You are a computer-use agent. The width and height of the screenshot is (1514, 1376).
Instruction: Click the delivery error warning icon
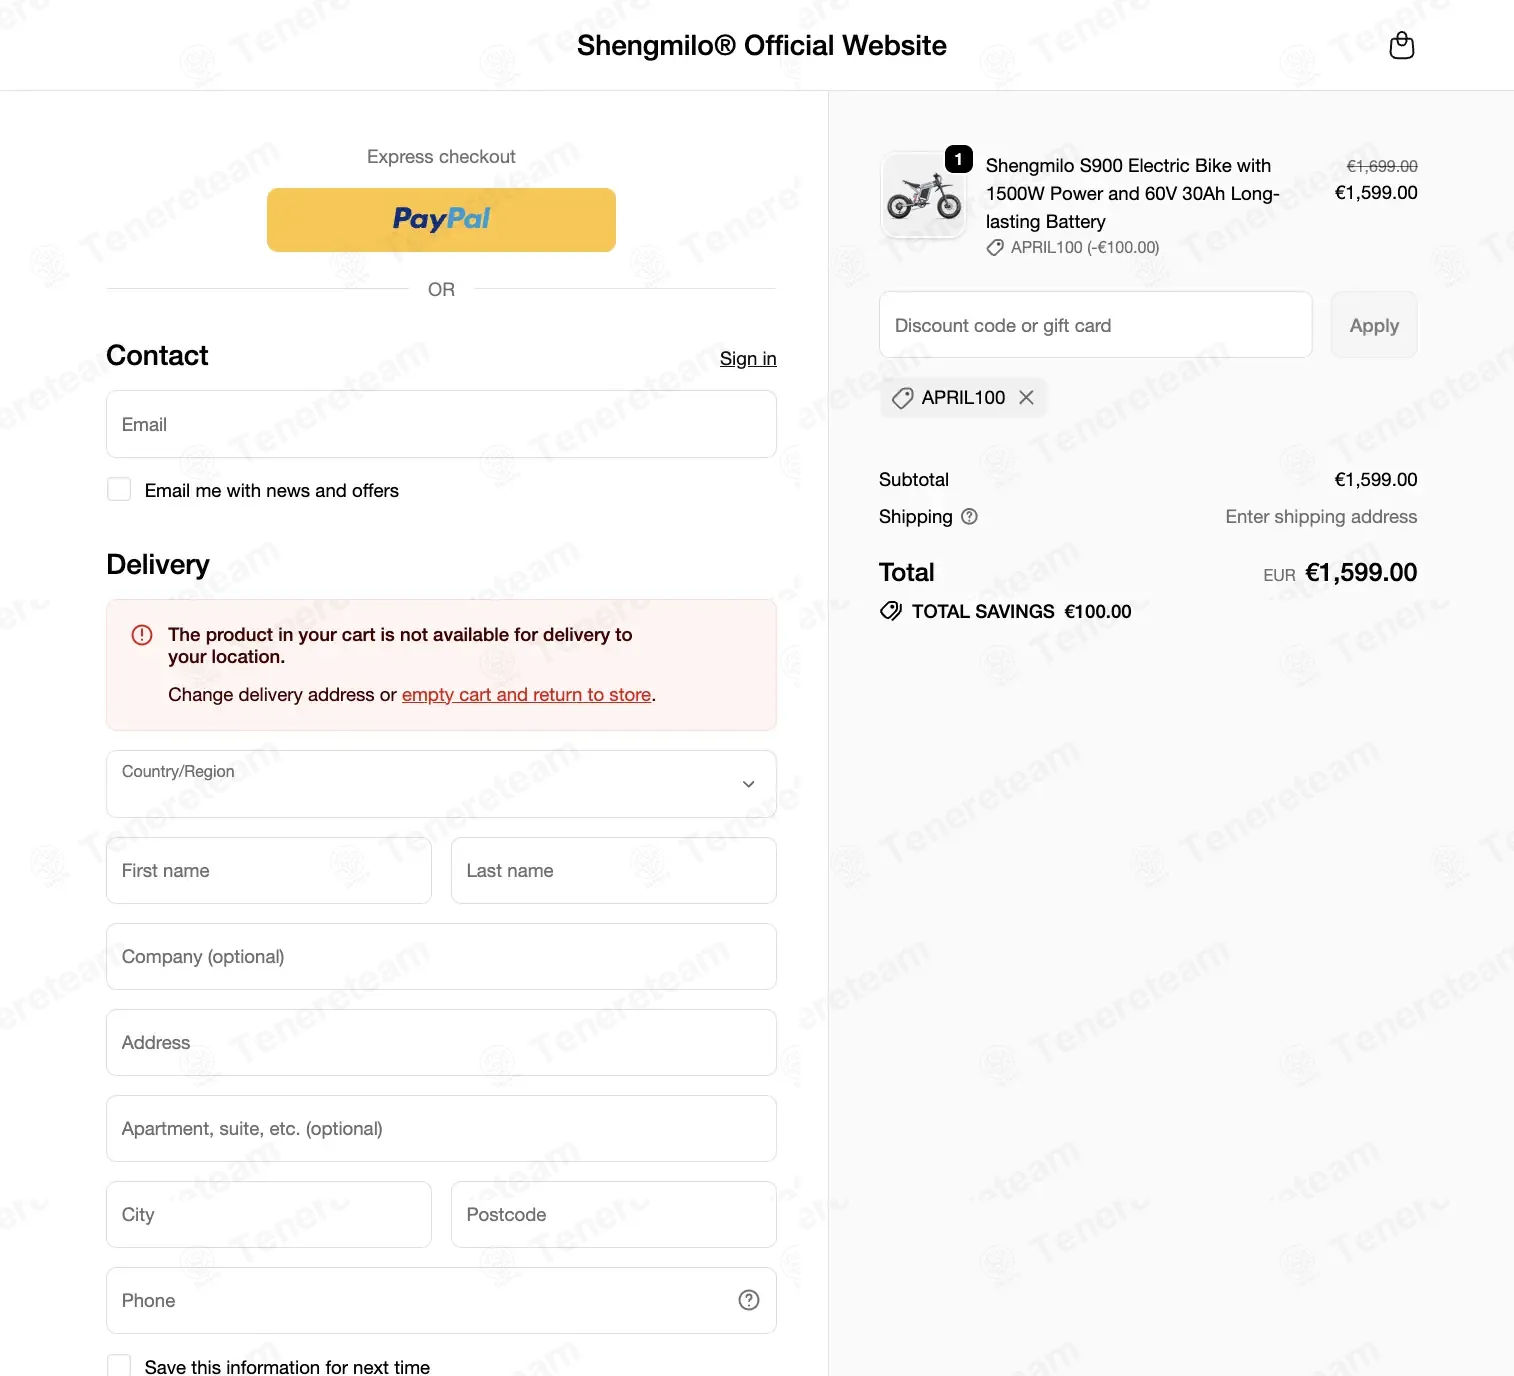pos(142,635)
